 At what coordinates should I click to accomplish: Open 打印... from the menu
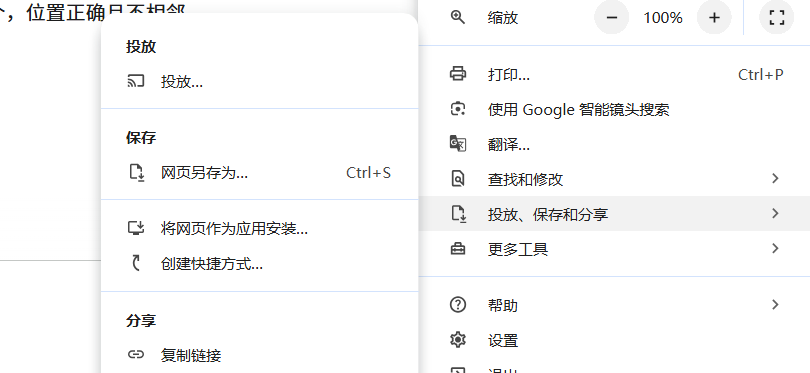pyautogui.click(x=614, y=74)
